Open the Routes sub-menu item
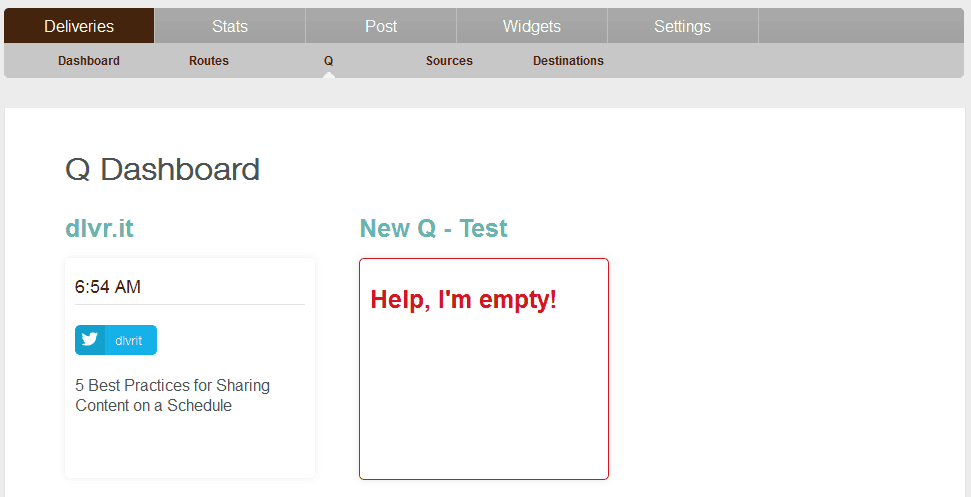The width and height of the screenshot is (971, 497). point(209,61)
